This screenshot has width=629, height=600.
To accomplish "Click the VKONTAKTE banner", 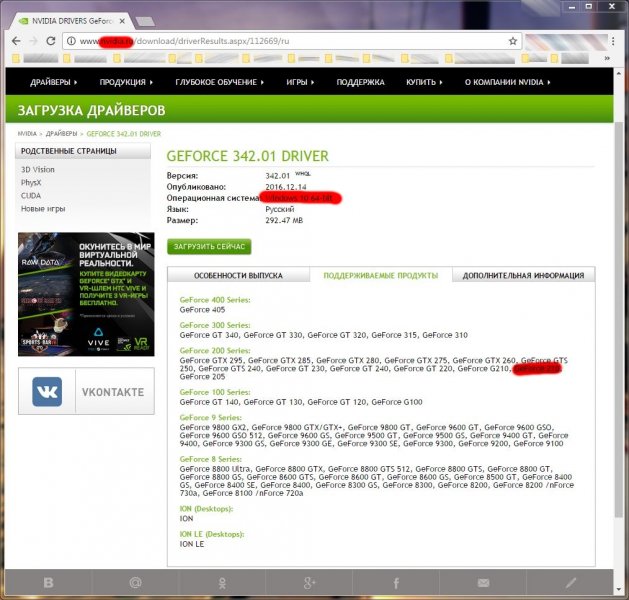I will [86, 392].
